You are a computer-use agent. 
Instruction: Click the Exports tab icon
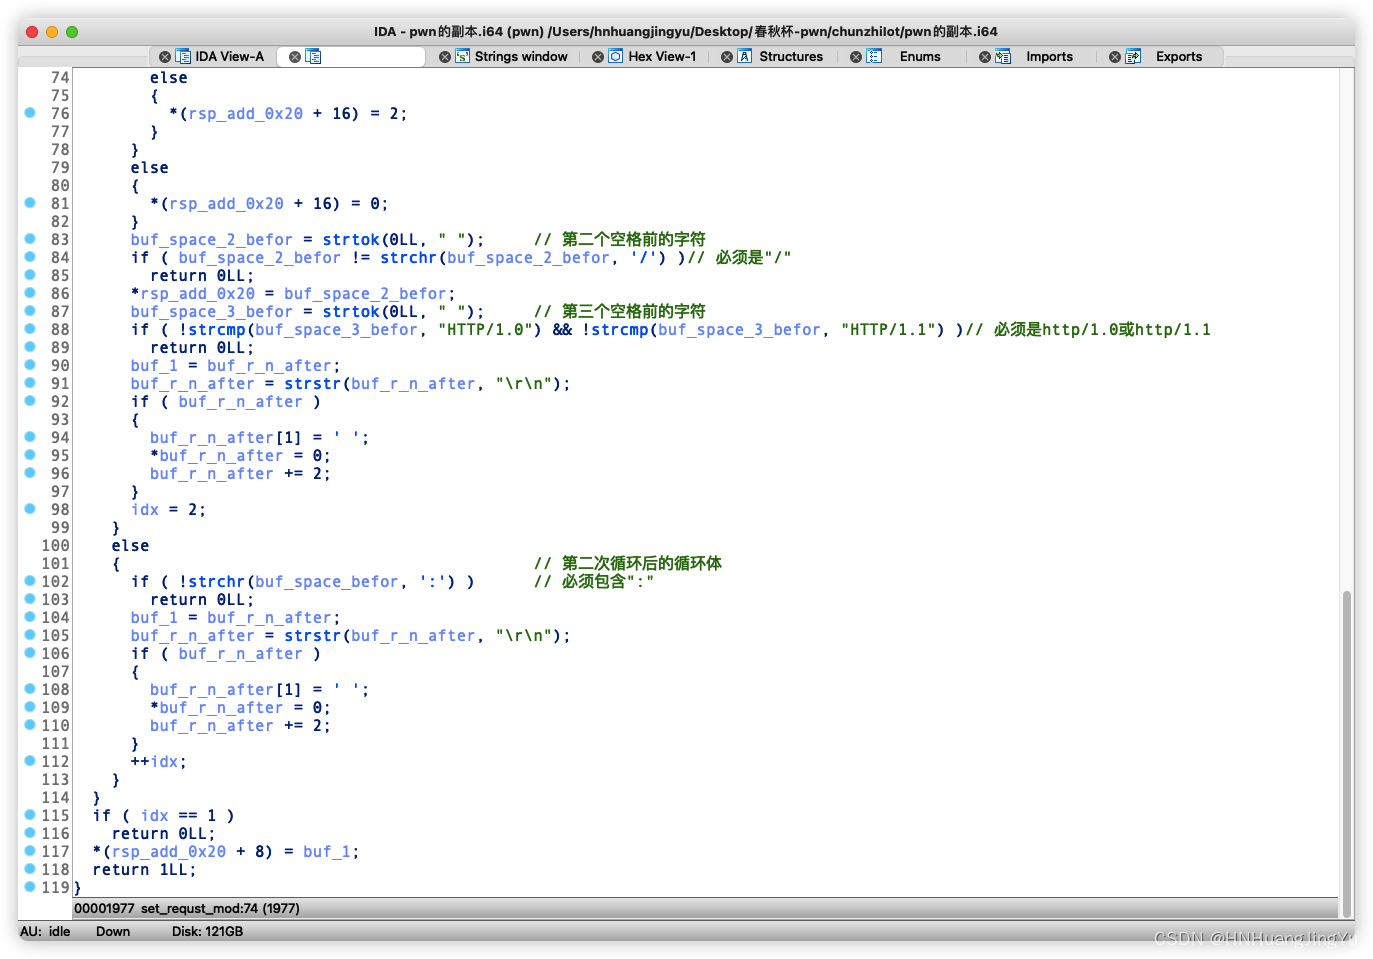pos(1133,57)
